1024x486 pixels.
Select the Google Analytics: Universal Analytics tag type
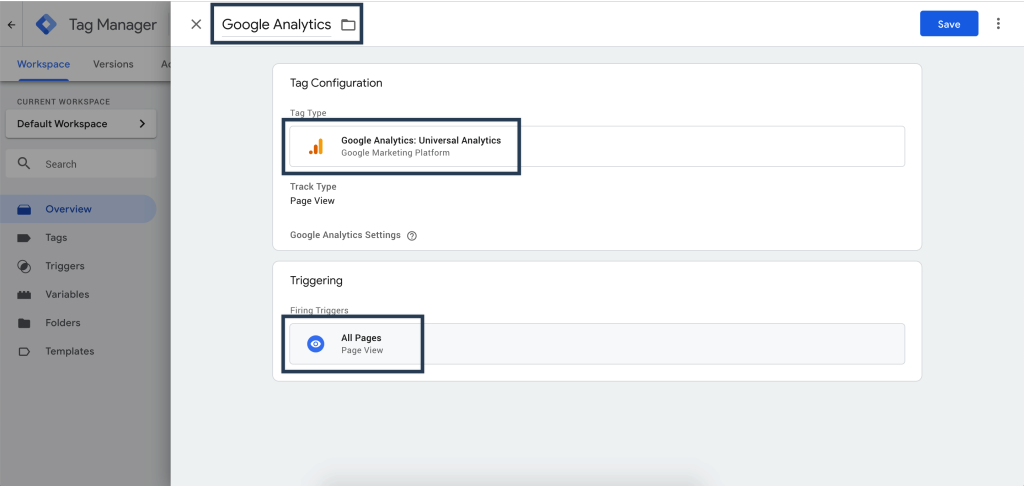pos(597,146)
